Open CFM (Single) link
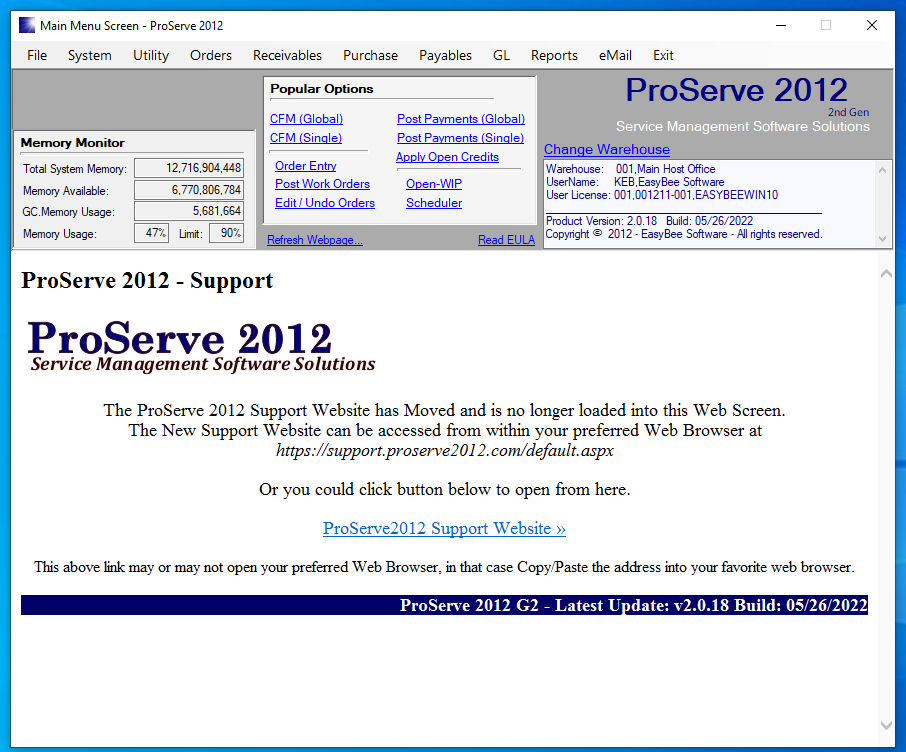 (x=306, y=138)
